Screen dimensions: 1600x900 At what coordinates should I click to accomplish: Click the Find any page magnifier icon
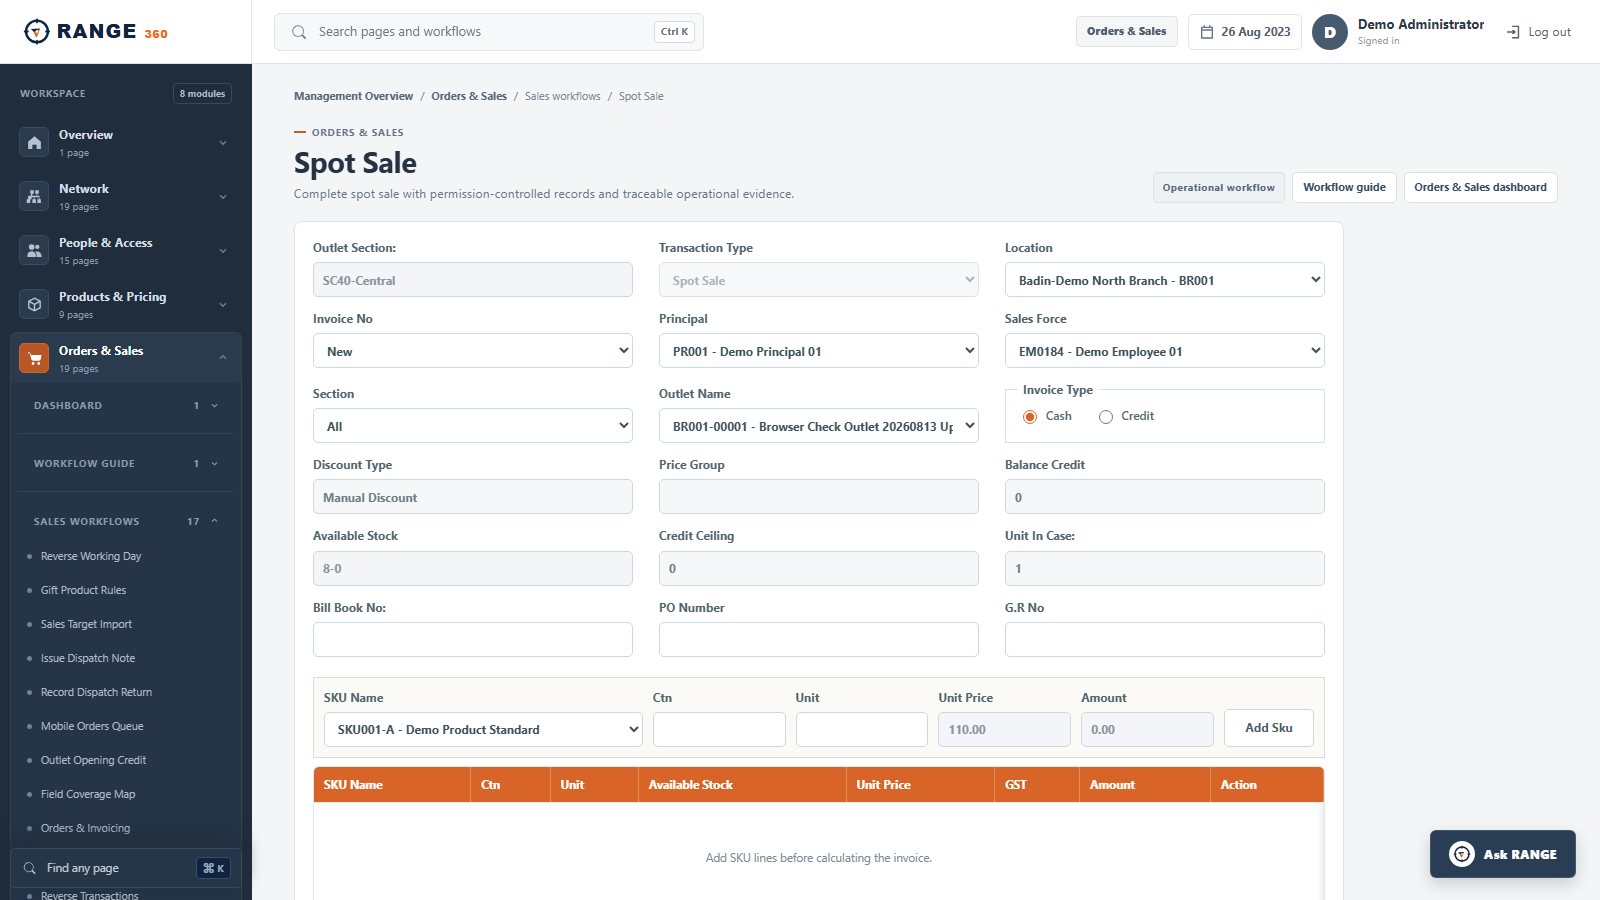30,868
